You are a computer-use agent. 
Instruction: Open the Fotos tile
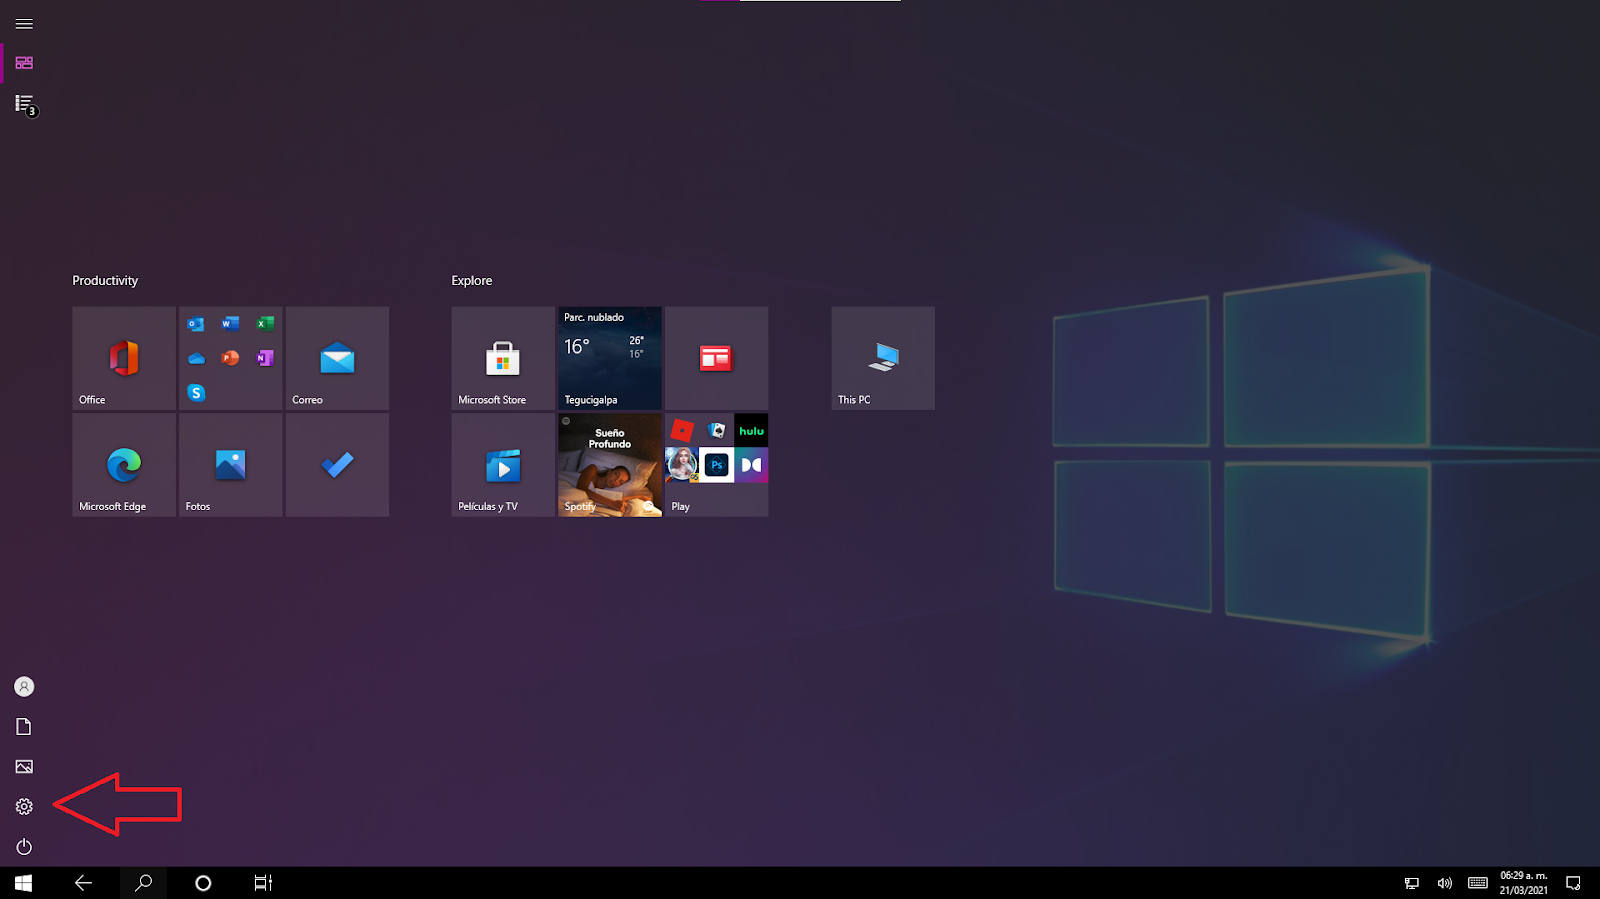pos(231,465)
